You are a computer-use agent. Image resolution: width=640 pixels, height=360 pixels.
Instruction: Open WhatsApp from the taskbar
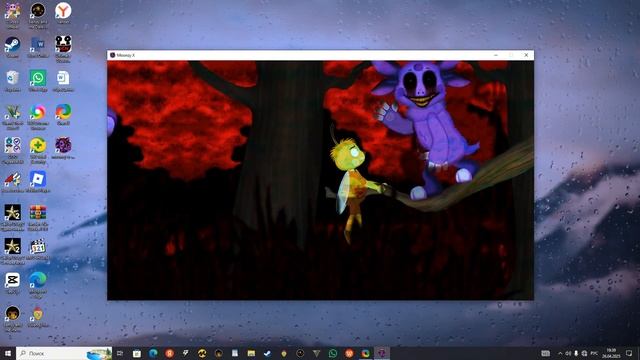(333, 353)
